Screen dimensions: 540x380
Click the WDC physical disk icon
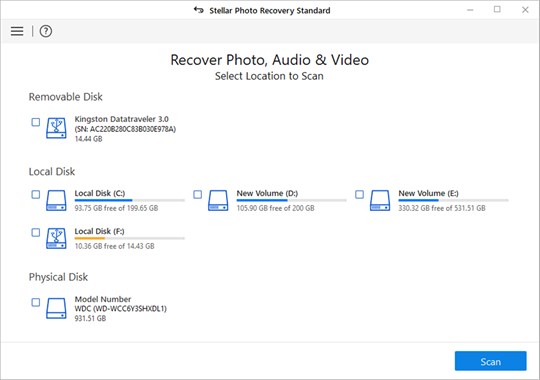56,308
